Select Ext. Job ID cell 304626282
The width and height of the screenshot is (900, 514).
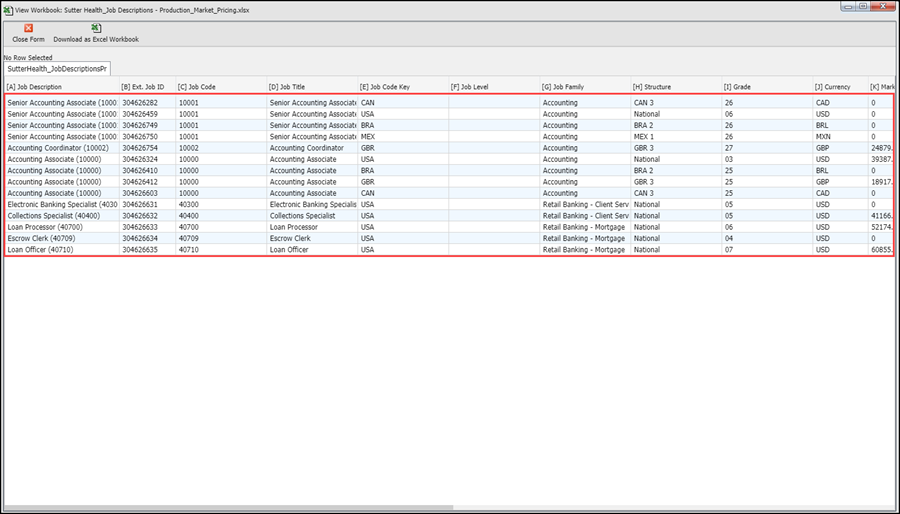[148, 103]
